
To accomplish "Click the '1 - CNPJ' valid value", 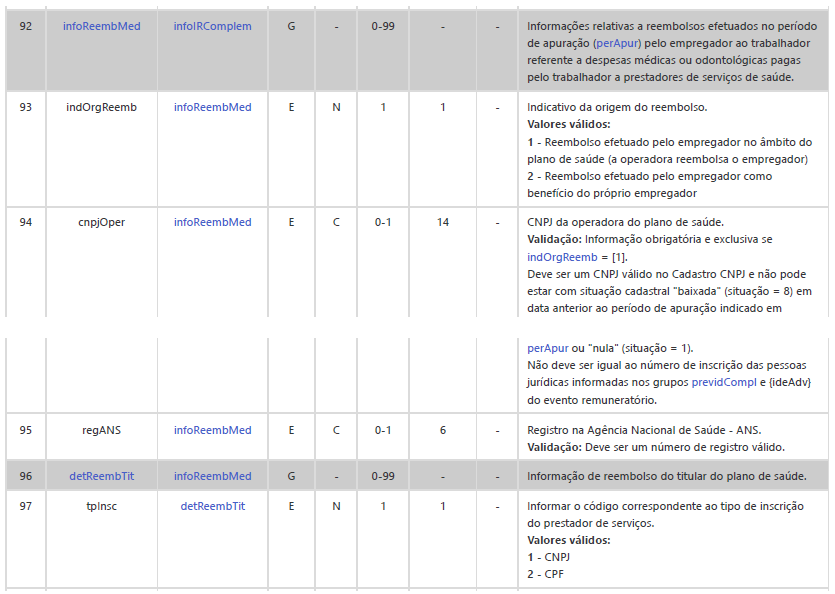I will pyautogui.click(x=549, y=557).
